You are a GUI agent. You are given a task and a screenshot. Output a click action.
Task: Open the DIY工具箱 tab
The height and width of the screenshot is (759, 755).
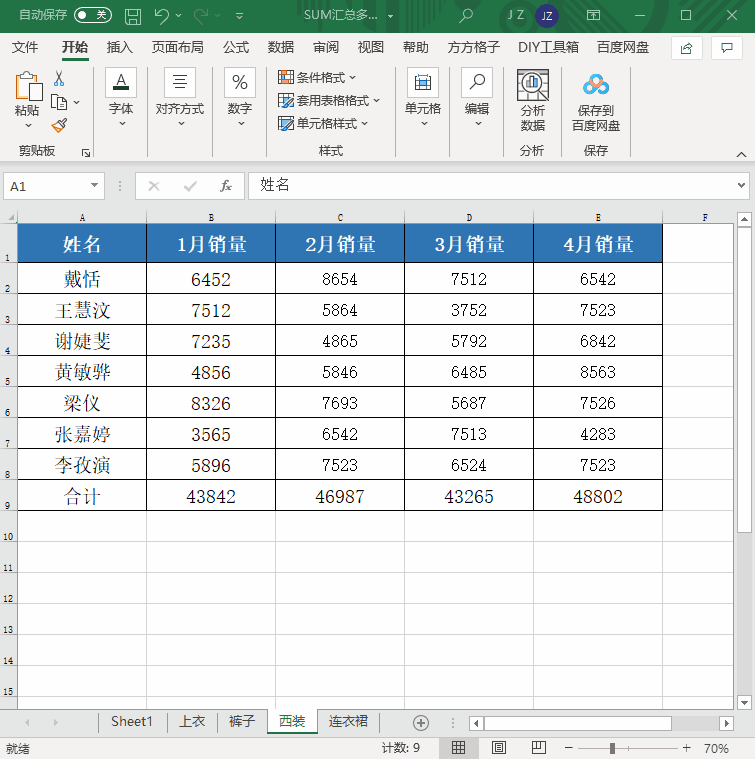(548, 47)
